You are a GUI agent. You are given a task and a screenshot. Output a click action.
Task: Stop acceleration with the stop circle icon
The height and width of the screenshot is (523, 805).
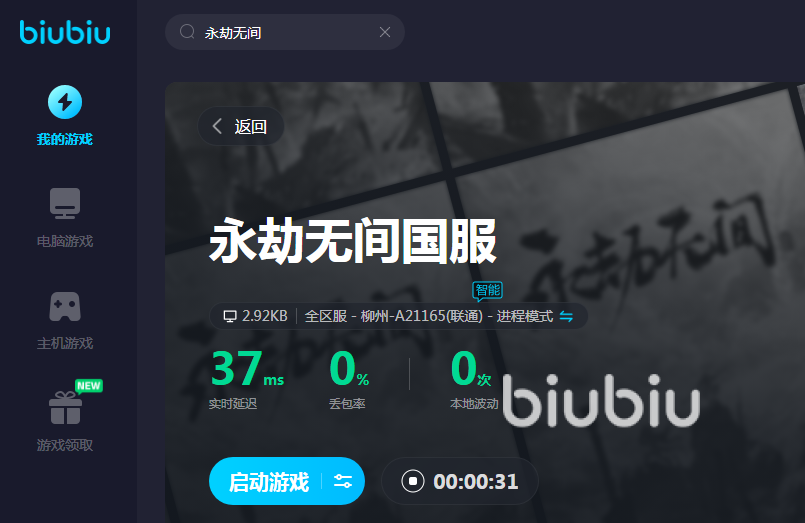pyautogui.click(x=413, y=481)
